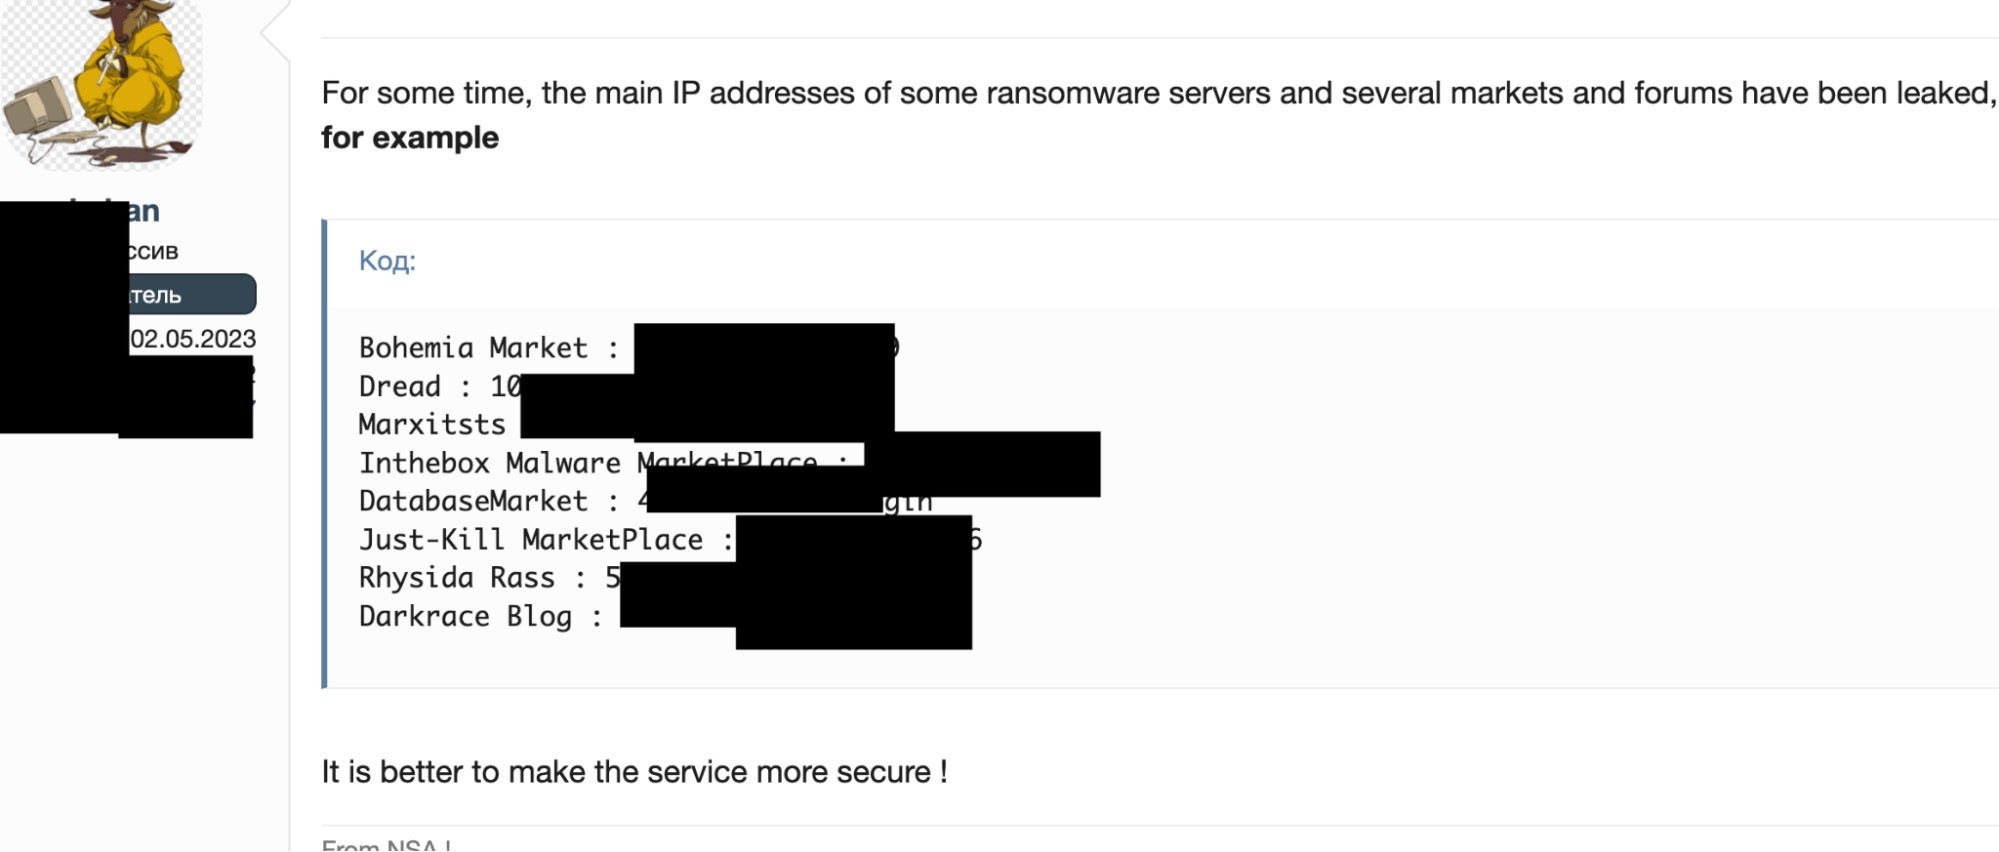The height and width of the screenshot is (852, 1999).
Task: Click the "Код:" code block header
Action: point(387,261)
